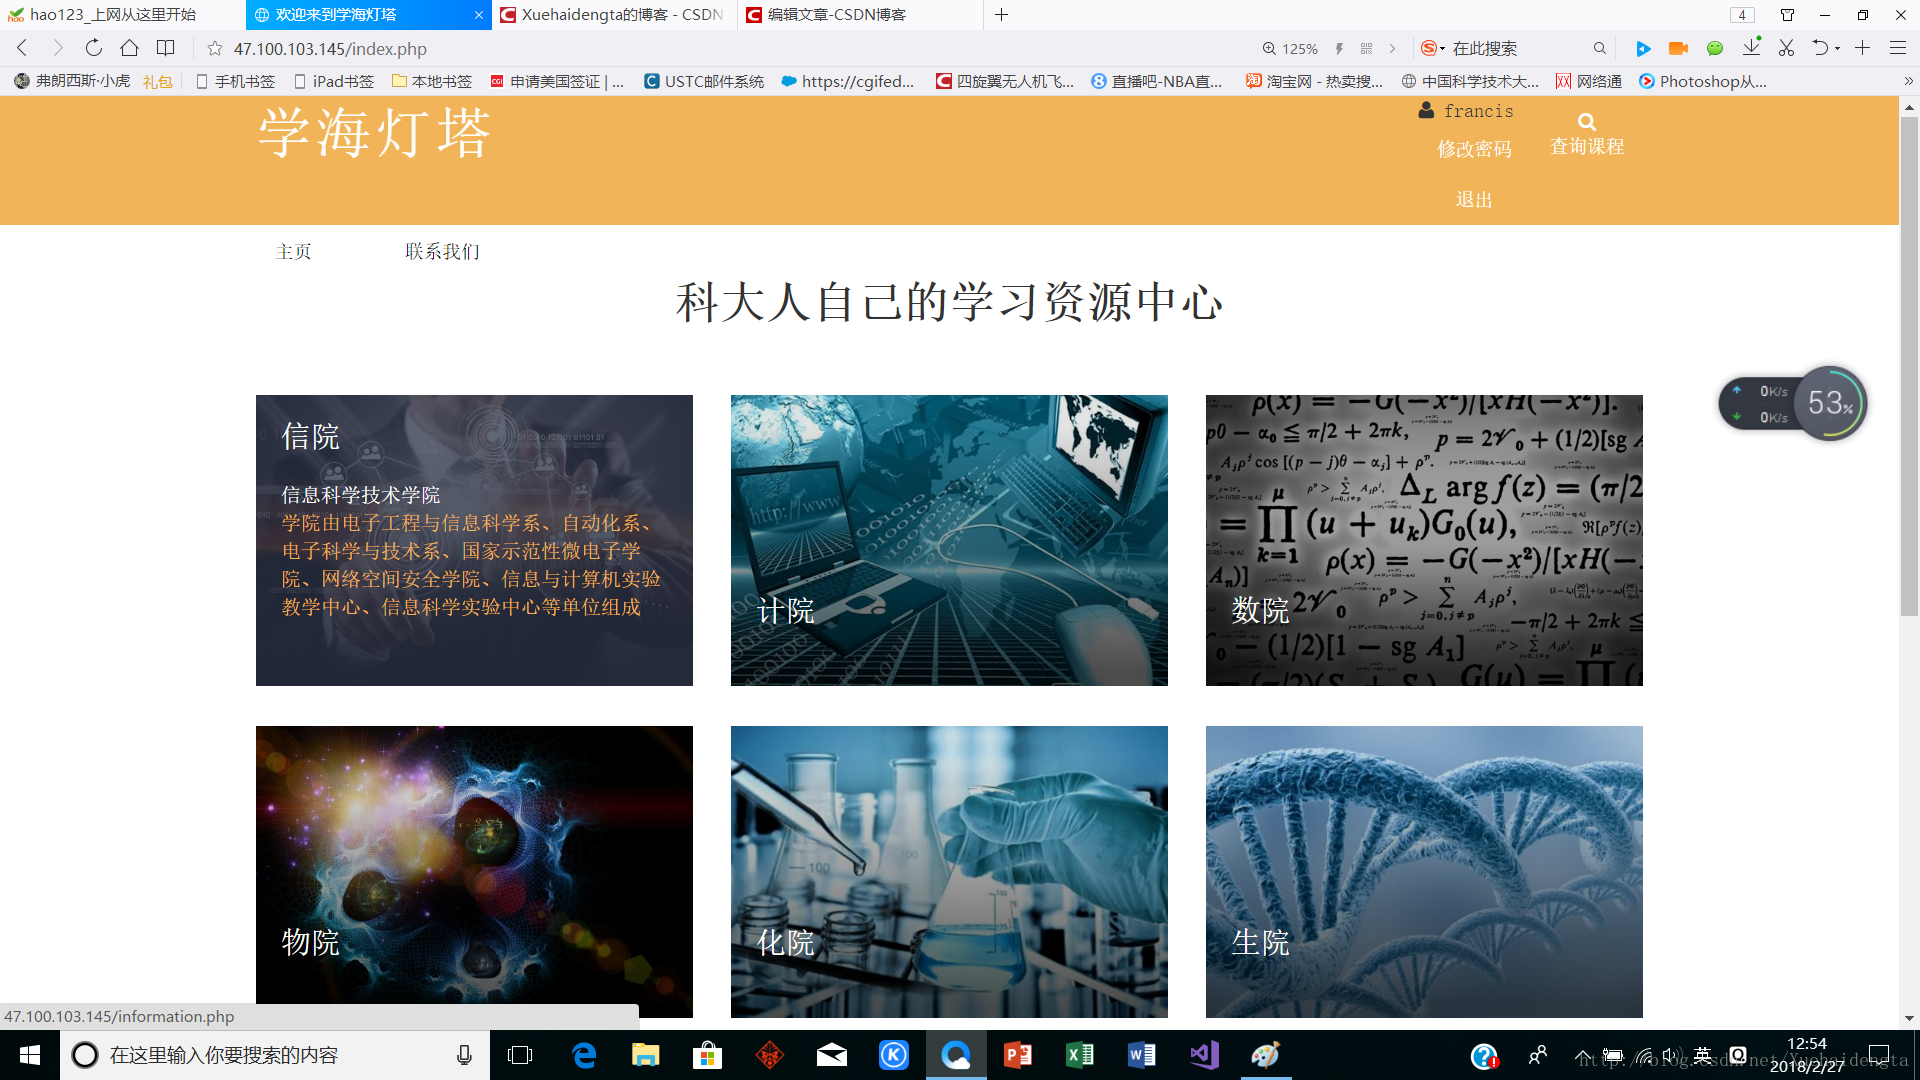This screenshot has width=1920, height=1080.
Task: Open 手机书签 bookmark folder
Action: [235, 81]
